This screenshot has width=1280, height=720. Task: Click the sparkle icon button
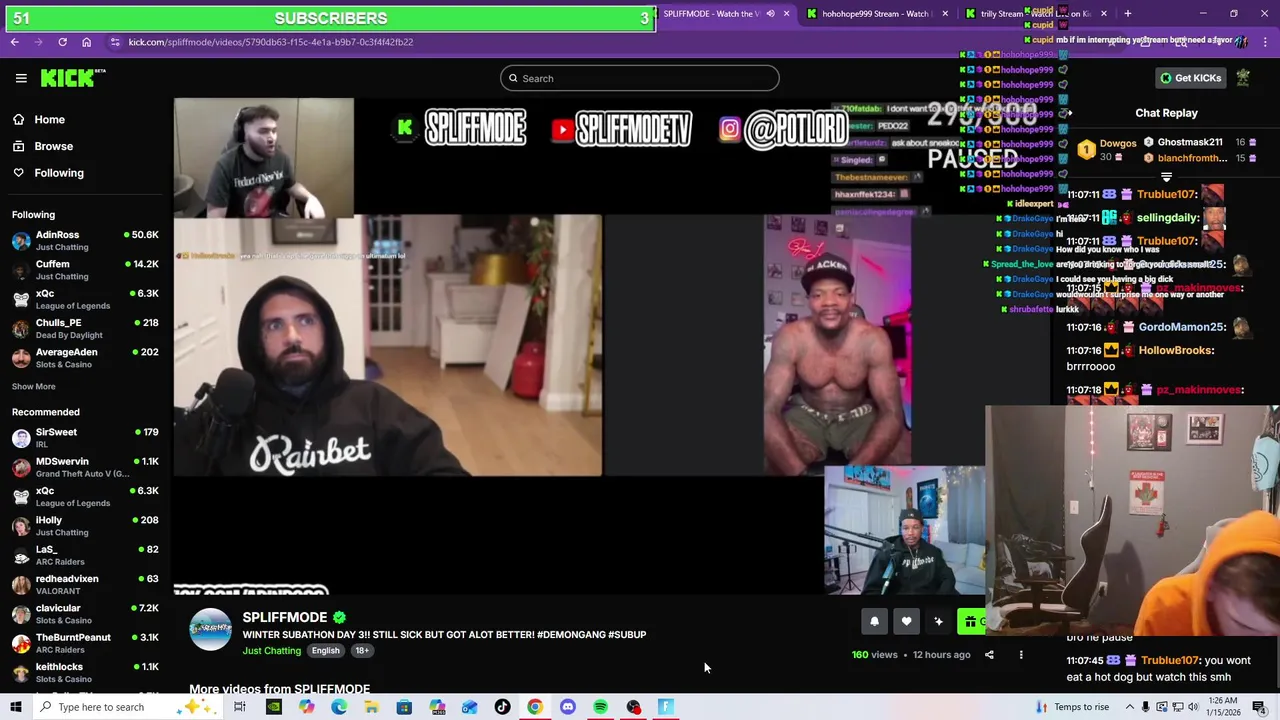[x=938, y=622]
